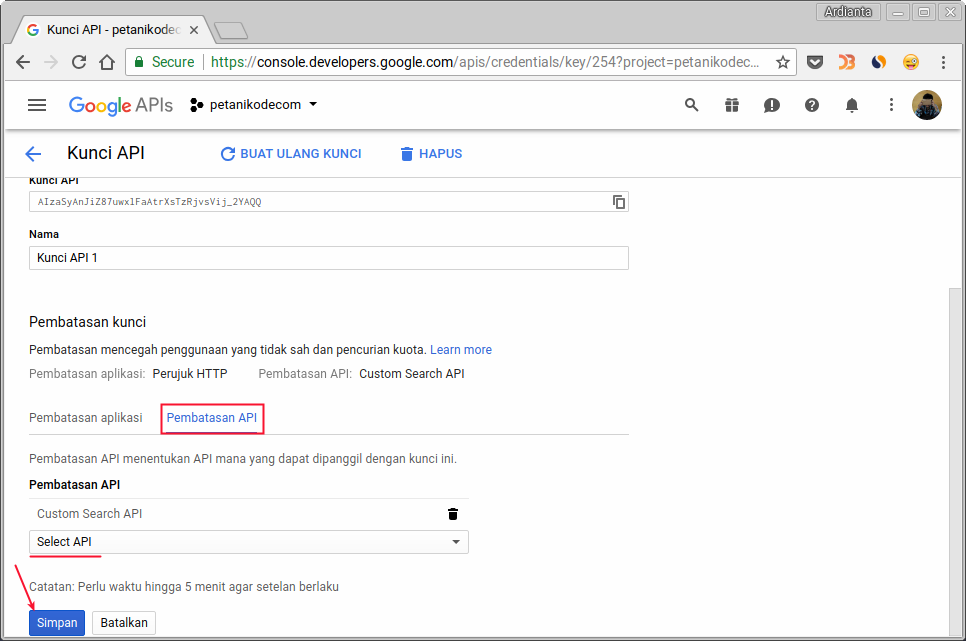
Task: Delete Custom Search API with the trash icon
Action: coord(453,513)
